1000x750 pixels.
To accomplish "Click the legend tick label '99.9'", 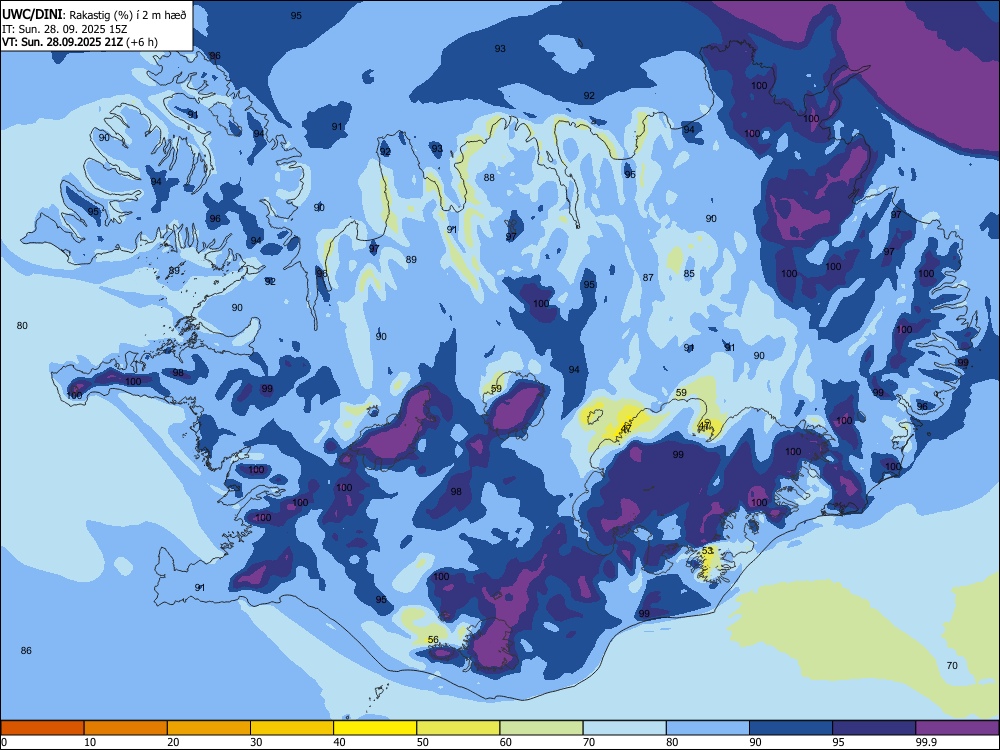I will pyautogui.click(x=926, y=742).
